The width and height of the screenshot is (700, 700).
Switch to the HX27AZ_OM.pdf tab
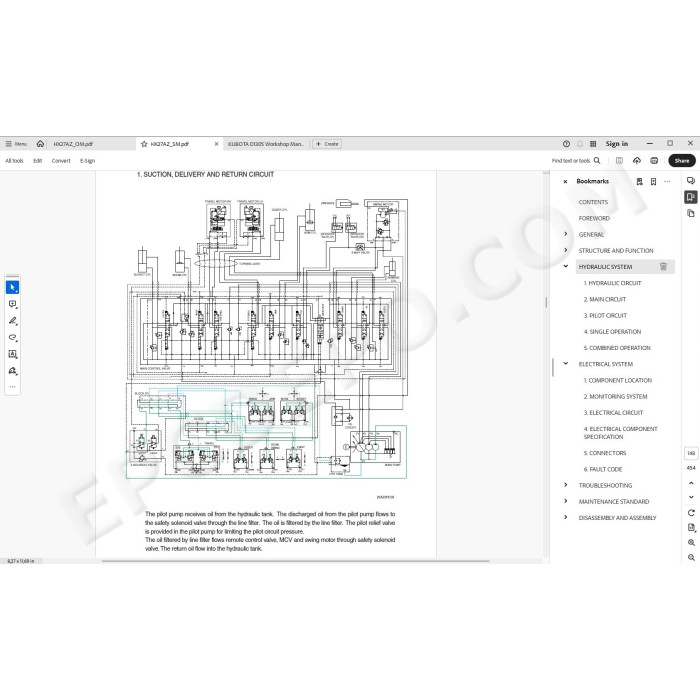pos(73,144)
